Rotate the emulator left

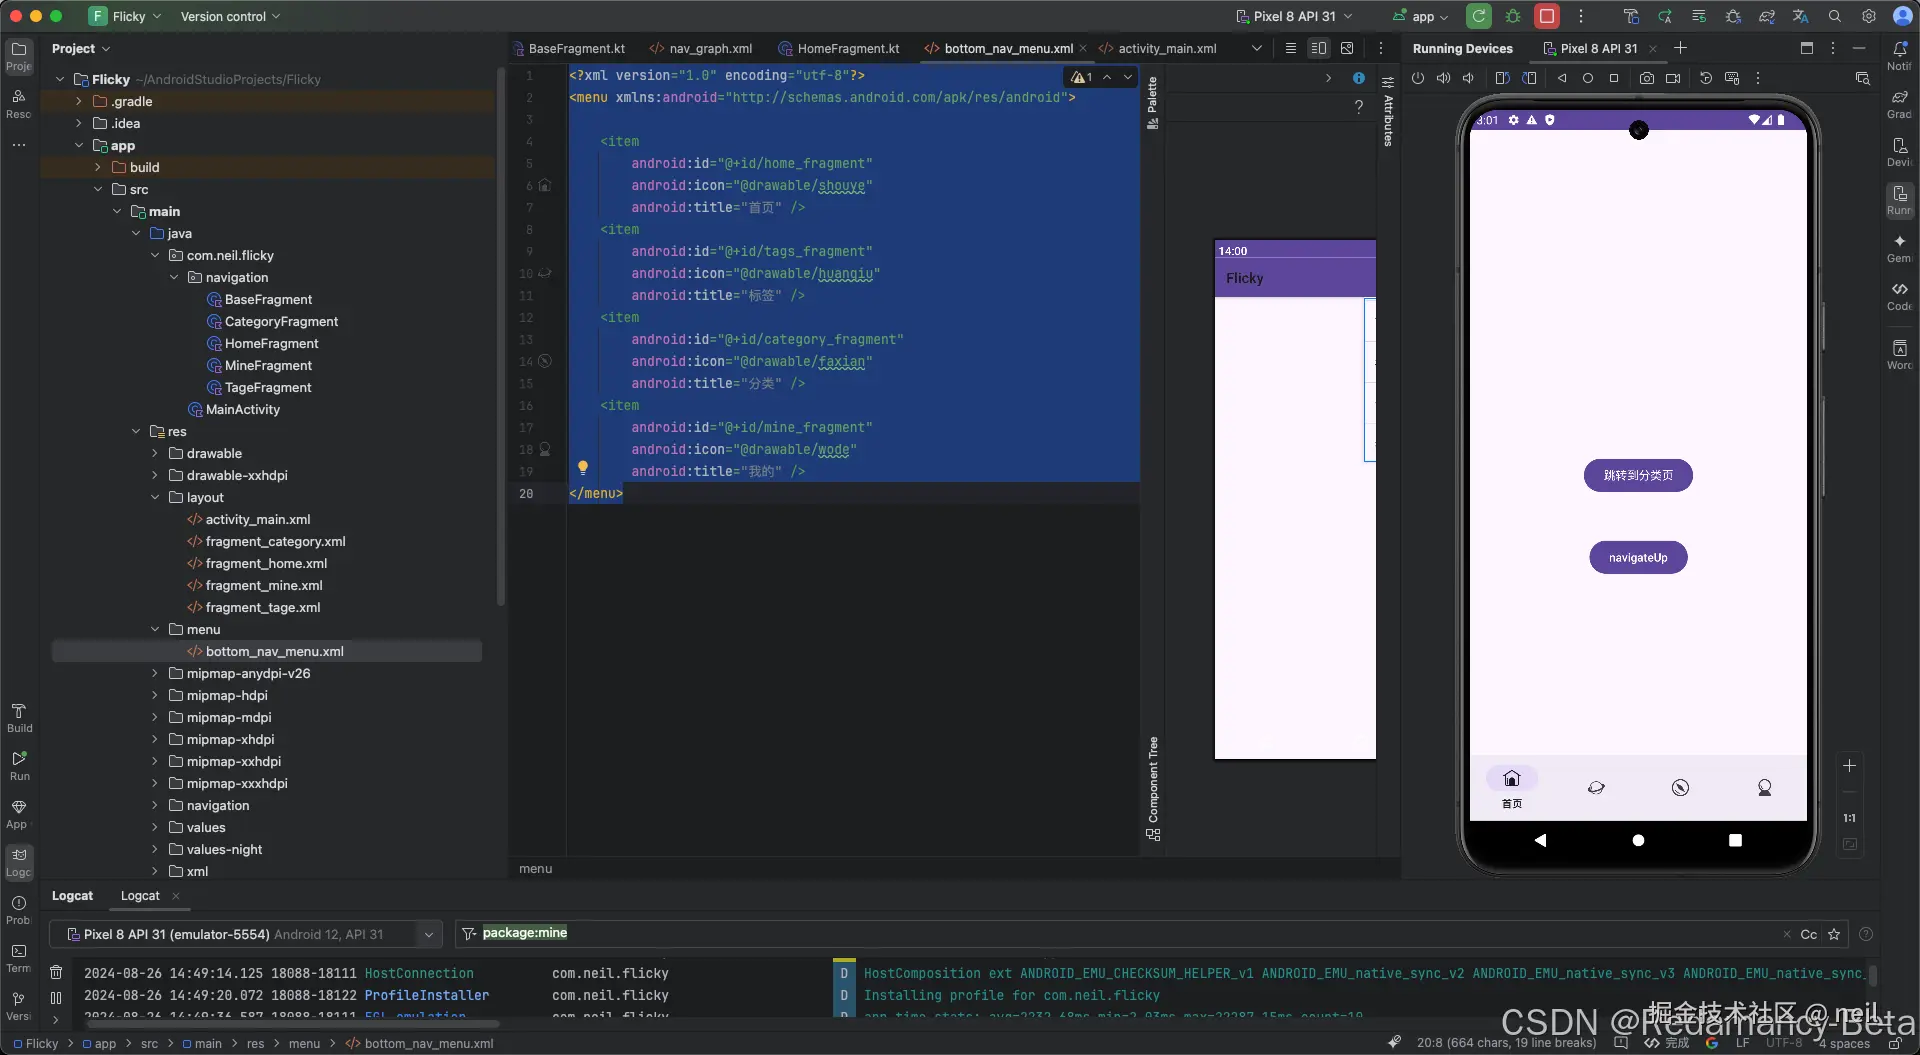[x=1501, y=78]
